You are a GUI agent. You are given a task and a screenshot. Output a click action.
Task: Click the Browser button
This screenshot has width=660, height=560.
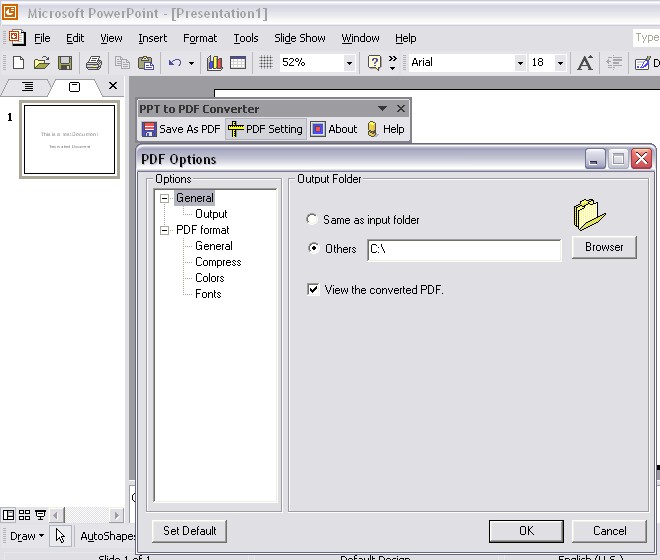(x=604, y=247)
